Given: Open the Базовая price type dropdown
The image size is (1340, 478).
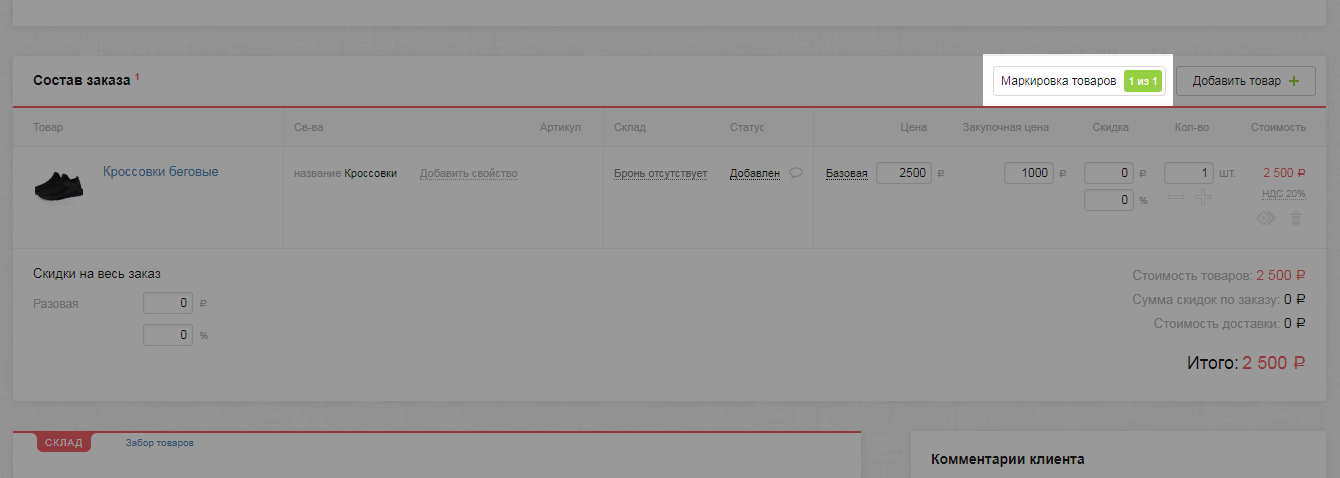Looking at the screenshot, I should tap(846, 174).
